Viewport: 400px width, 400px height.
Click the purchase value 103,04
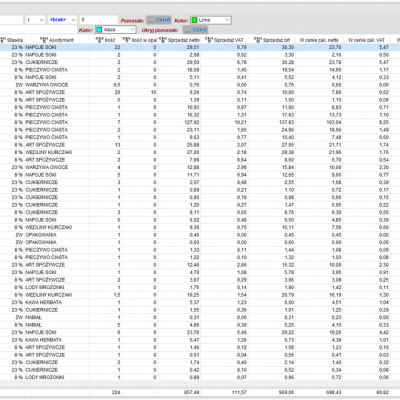point(334,122)
